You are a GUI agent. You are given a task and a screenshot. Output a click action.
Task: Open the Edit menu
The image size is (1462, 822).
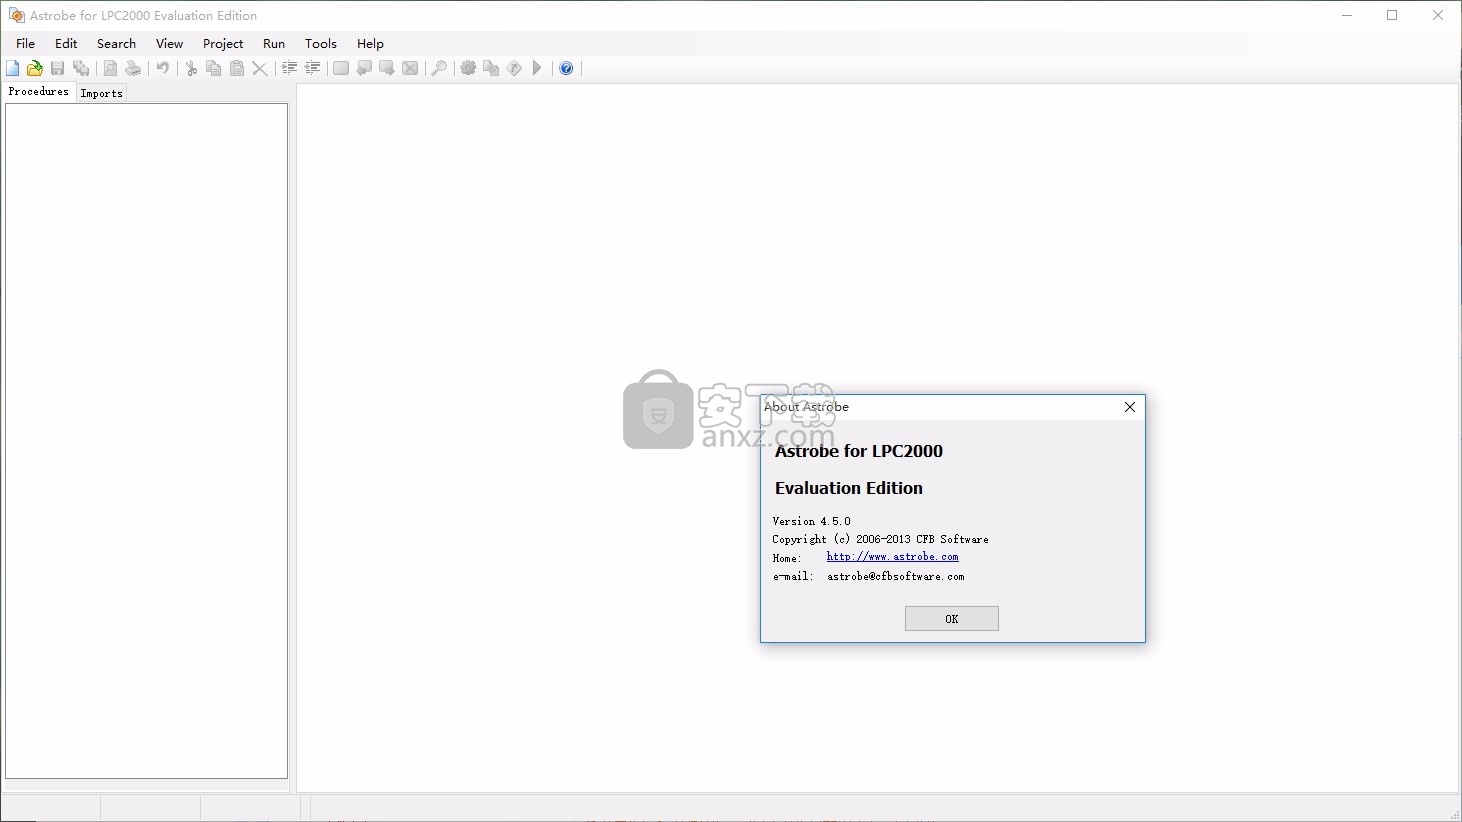click(66, 43)
